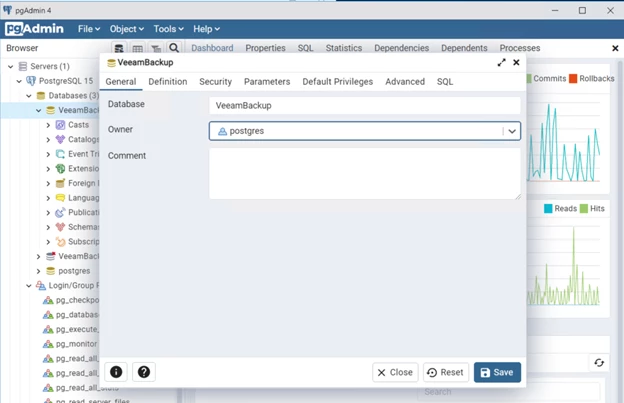
Task: Collapse the Servers (1) tree node
Action: 11,66
